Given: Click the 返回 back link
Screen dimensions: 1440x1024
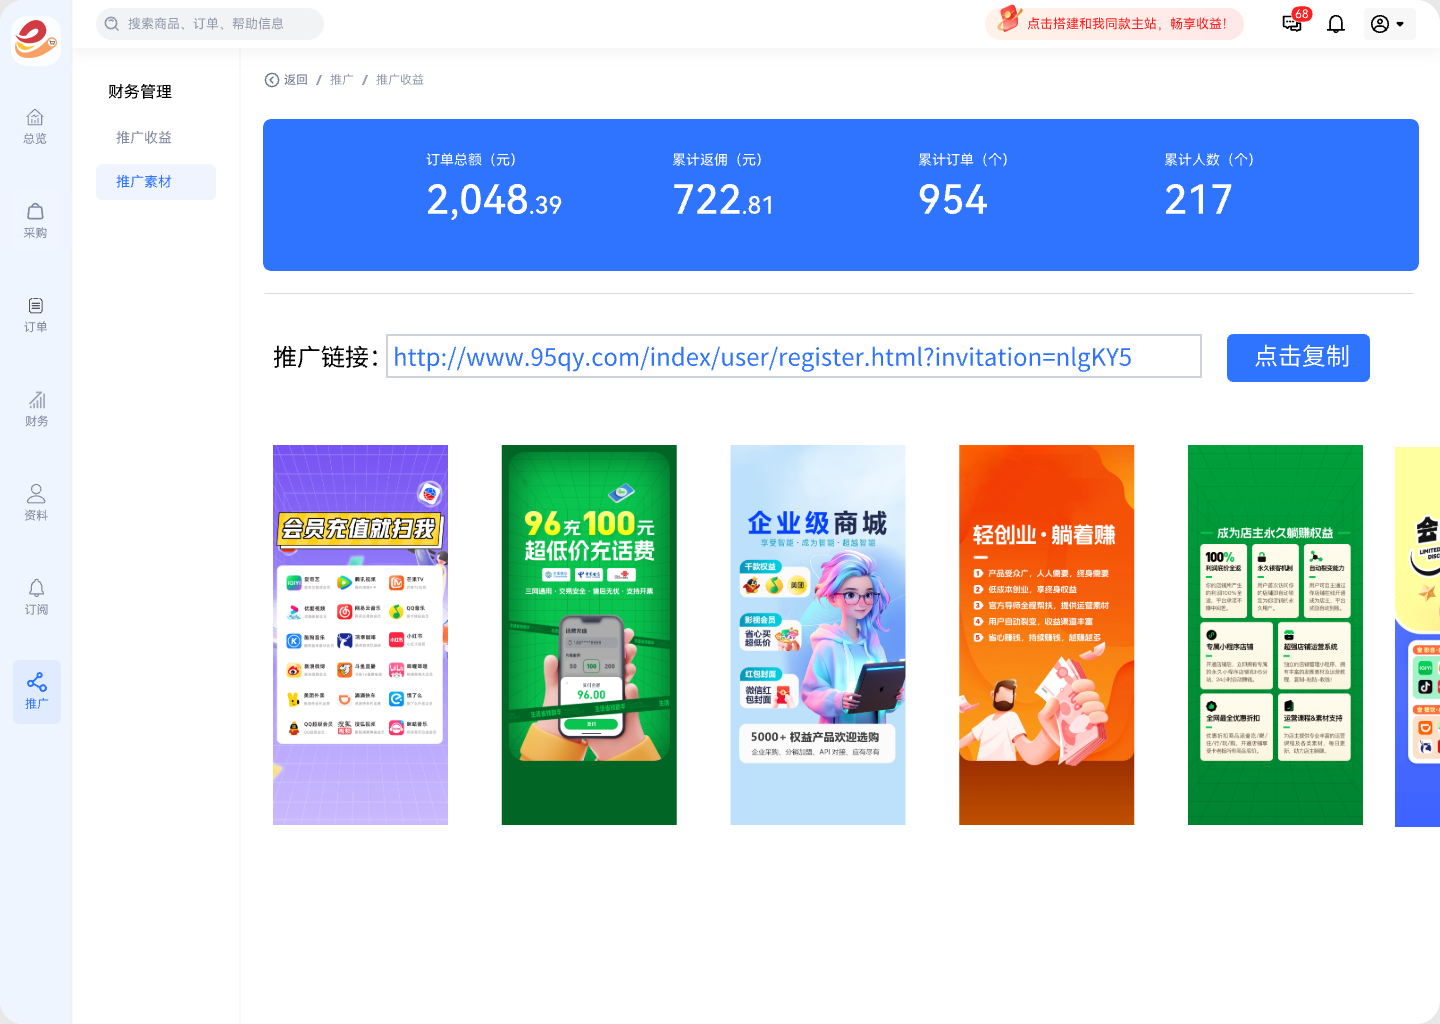Looking at the screenshot, I should click(x=286, y=80).
